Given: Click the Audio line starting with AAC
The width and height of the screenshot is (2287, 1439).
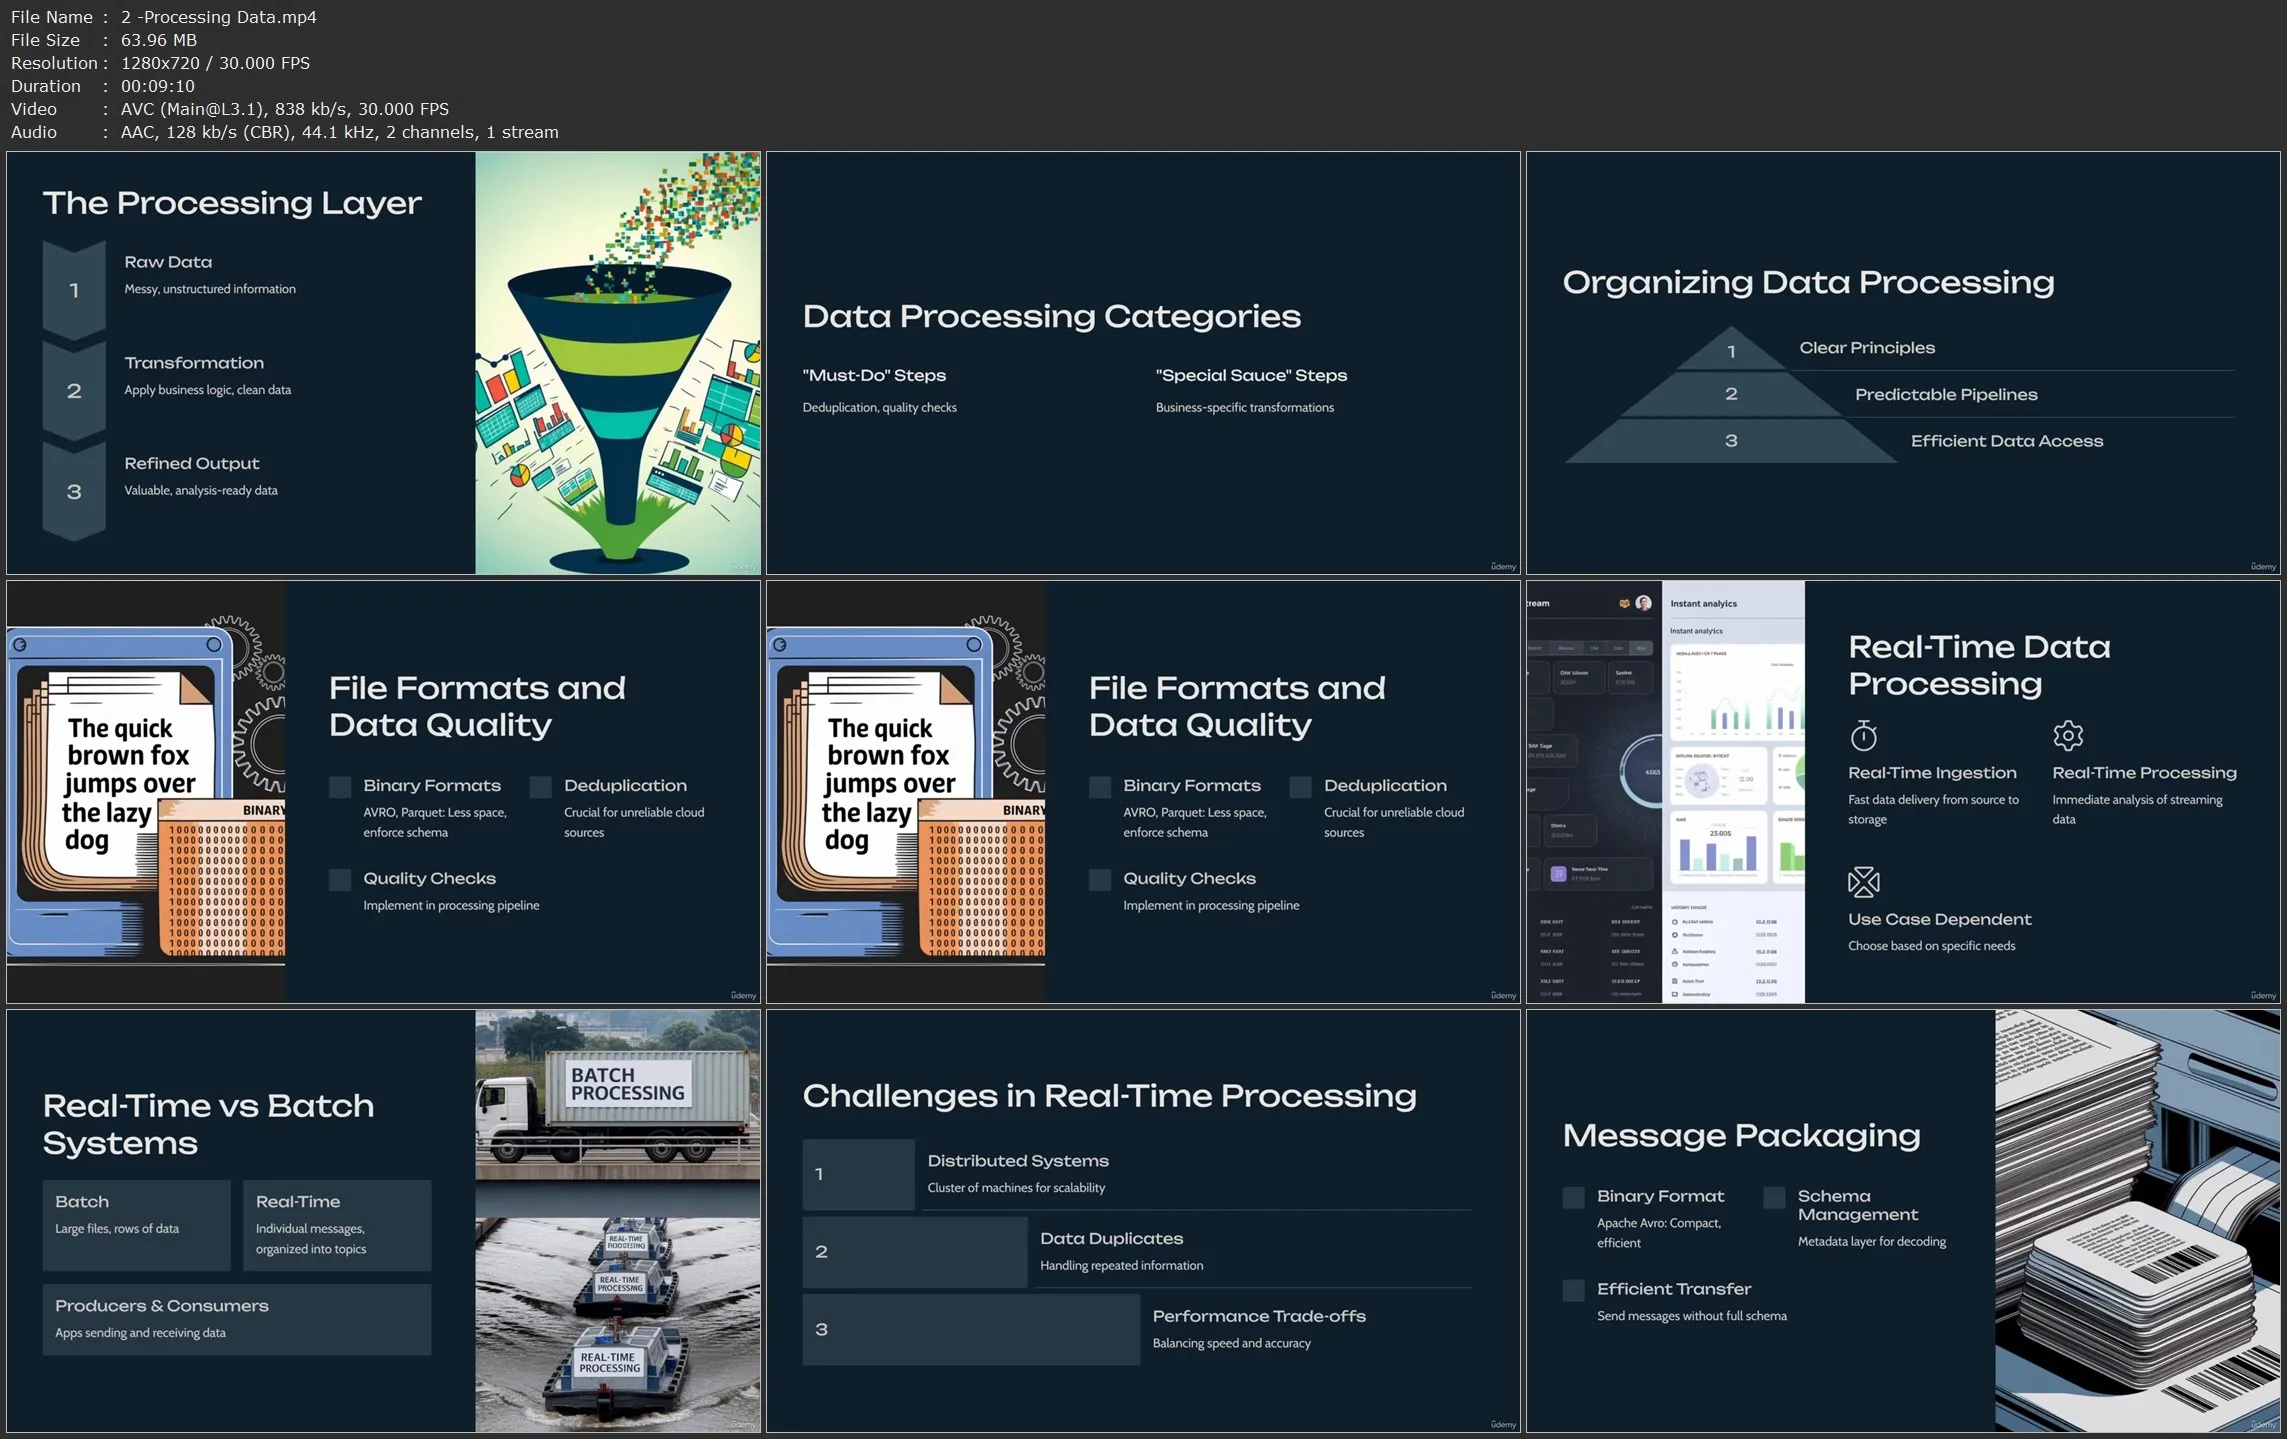Looking at the screenshot, I should [x=340, y=132].
